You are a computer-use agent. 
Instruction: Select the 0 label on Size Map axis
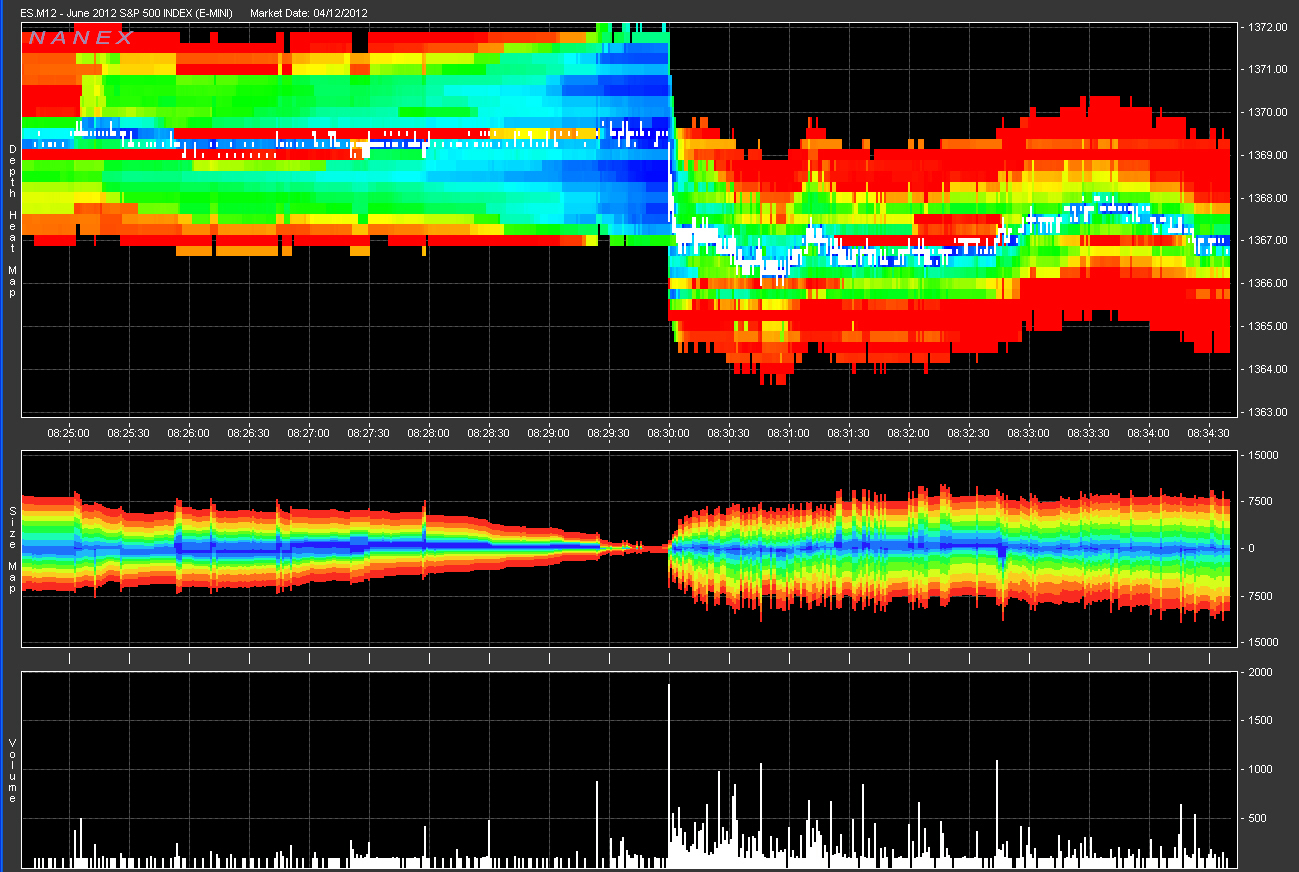coord(1250,549)
